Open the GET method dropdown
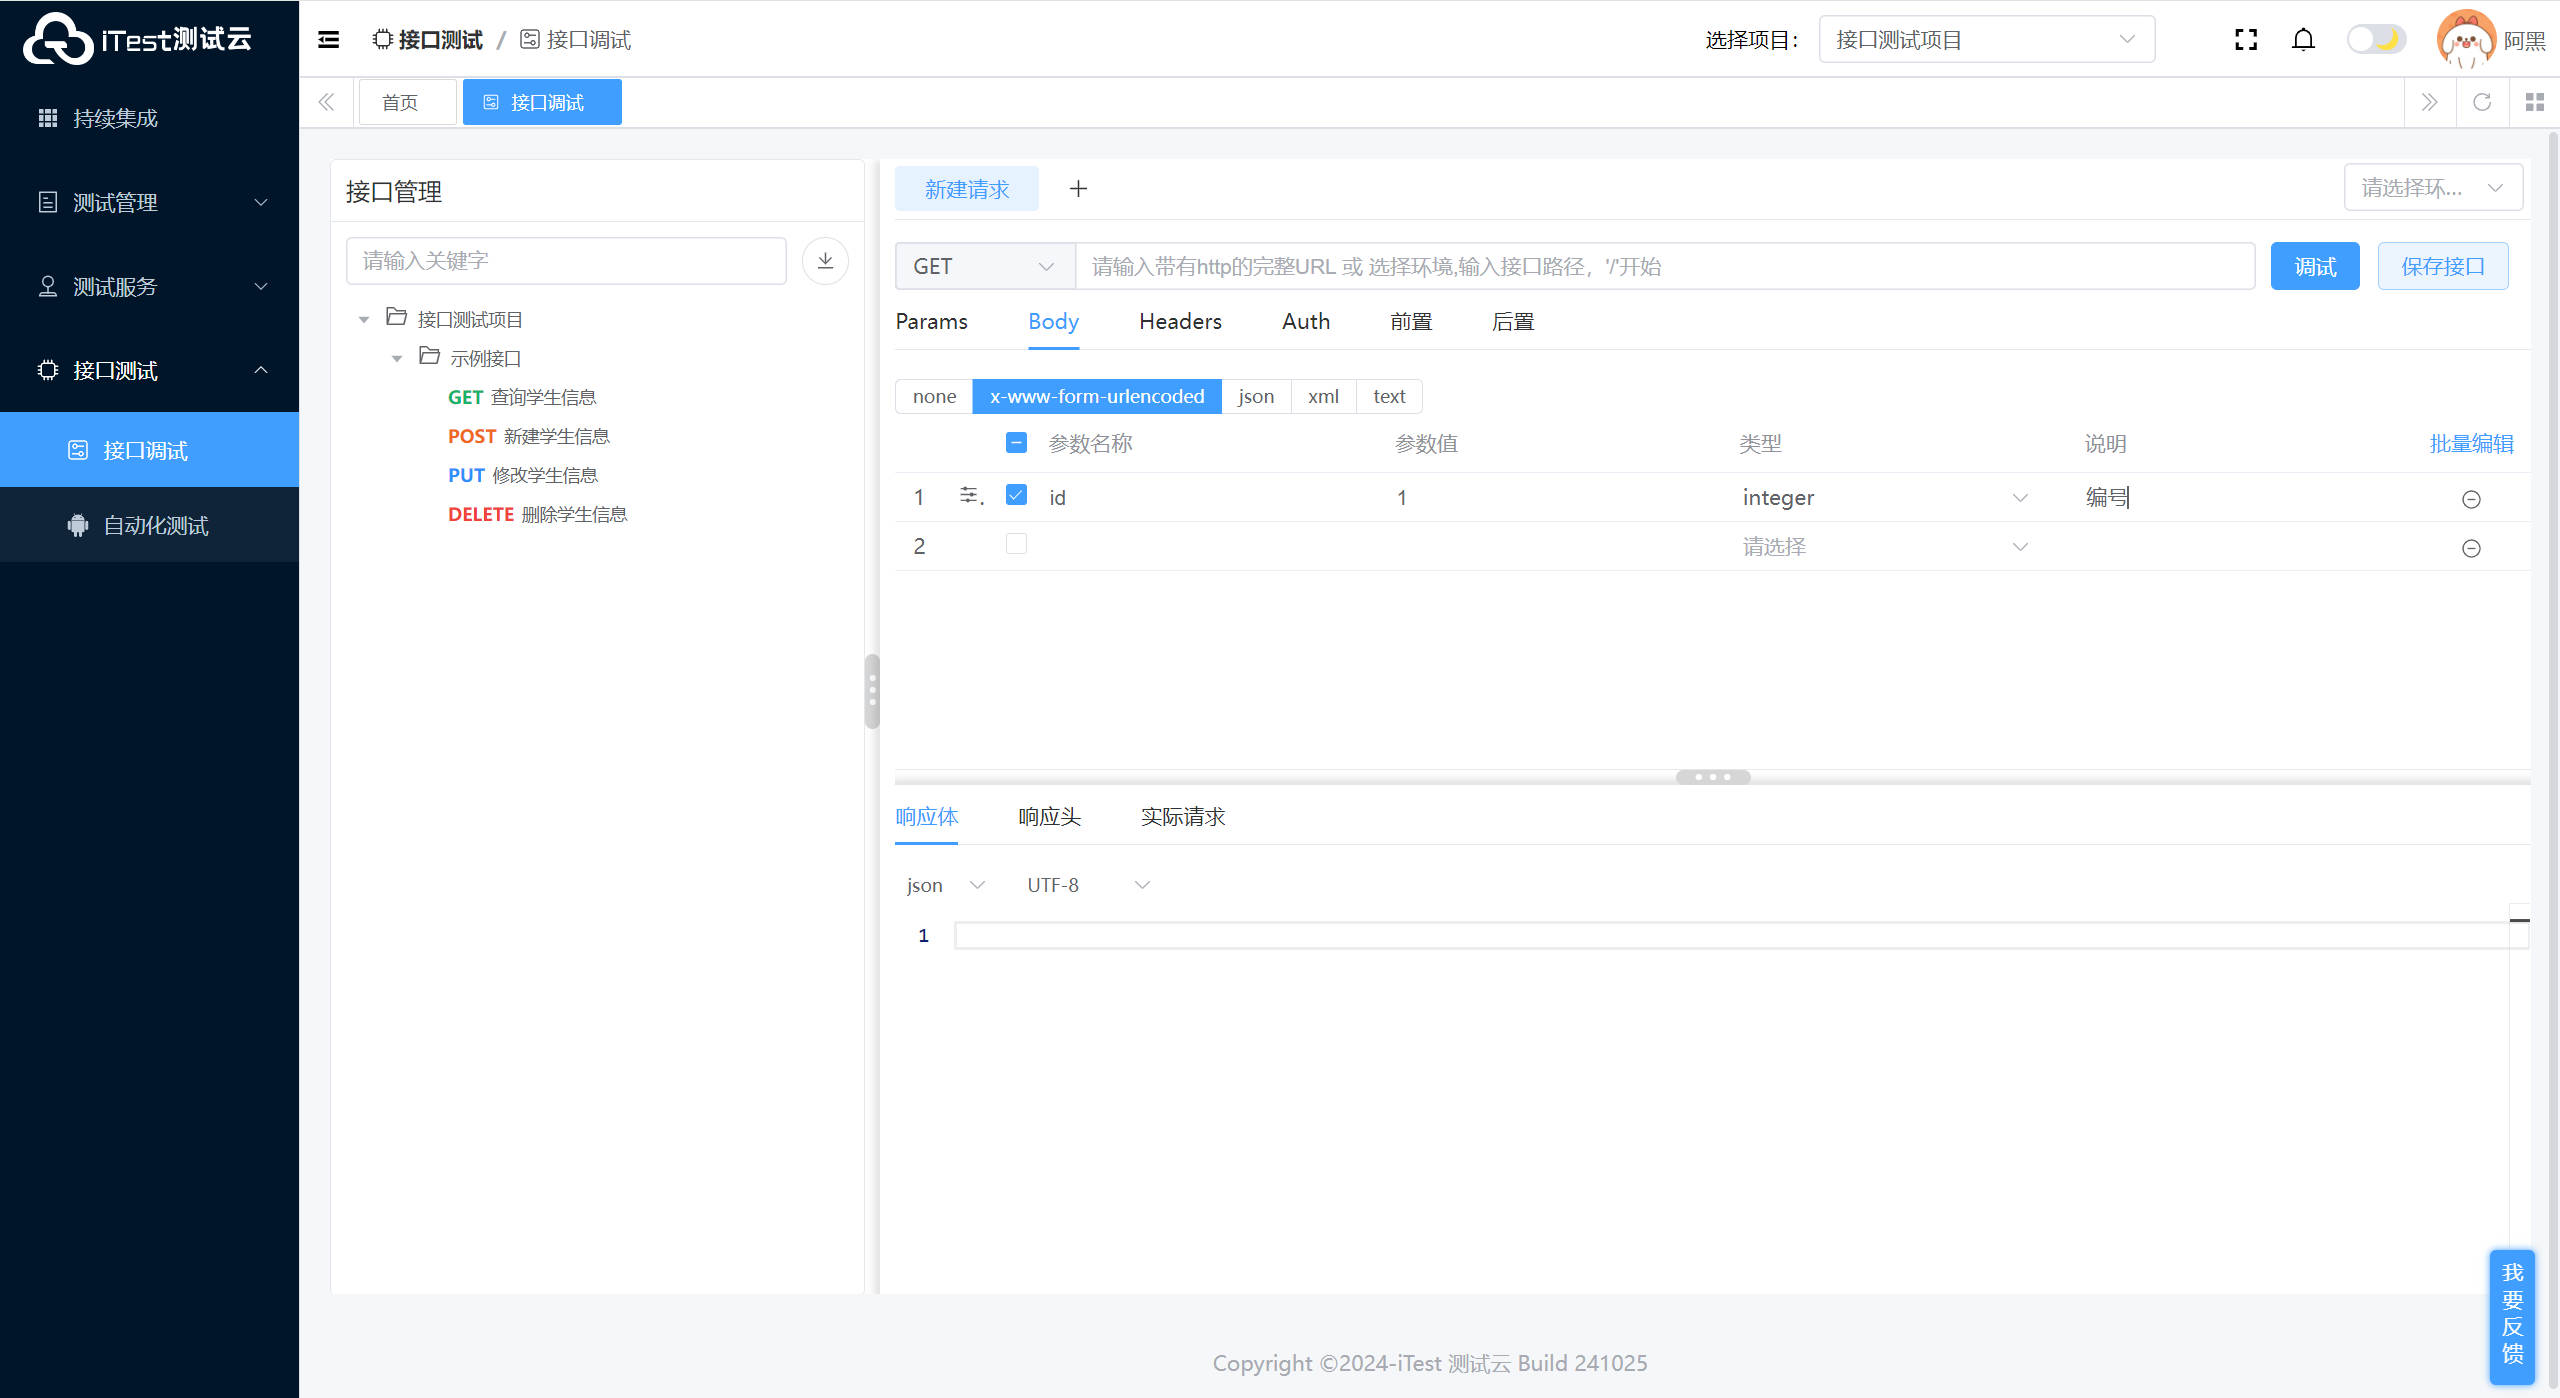This screenshot has height=1398, width=2560. (984, 267)
